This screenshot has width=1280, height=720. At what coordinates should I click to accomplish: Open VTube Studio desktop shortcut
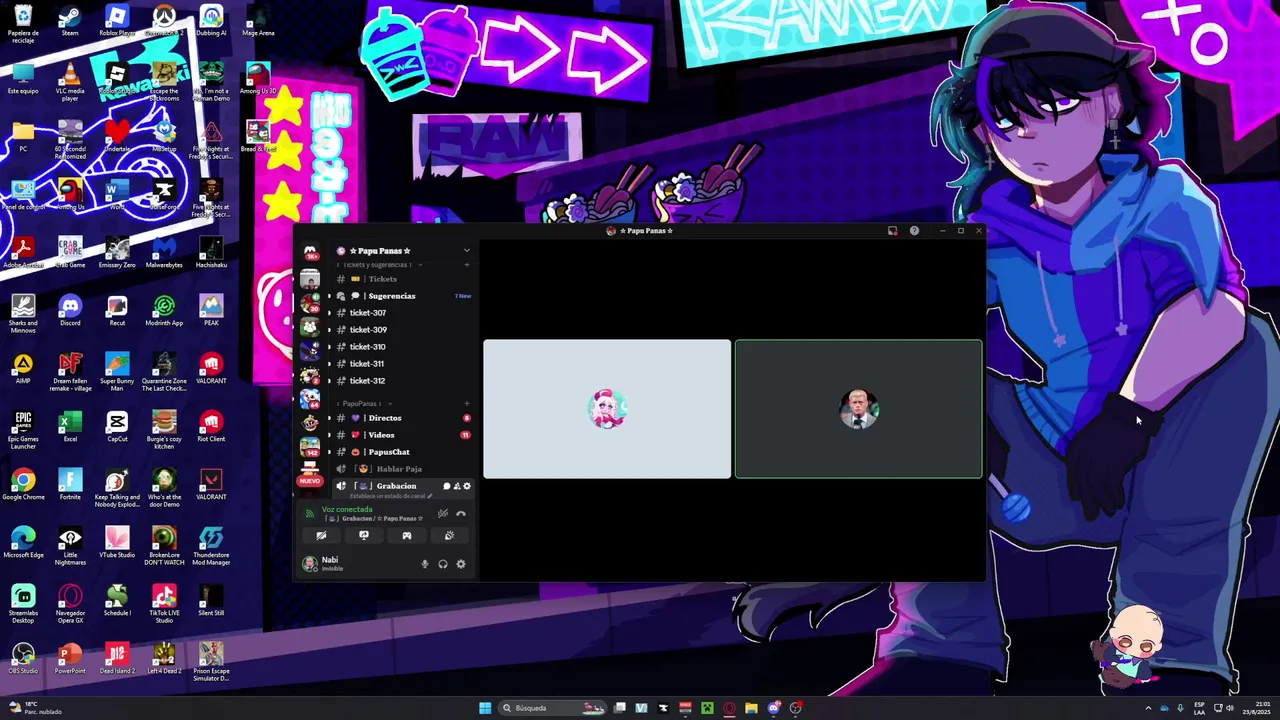(x=117, y=542)
